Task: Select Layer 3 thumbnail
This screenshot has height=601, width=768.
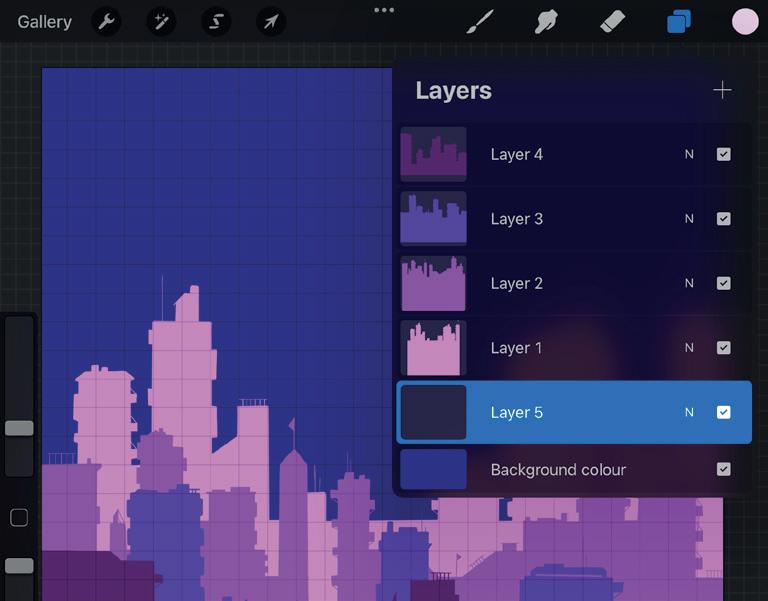Action: coord(433,218)
